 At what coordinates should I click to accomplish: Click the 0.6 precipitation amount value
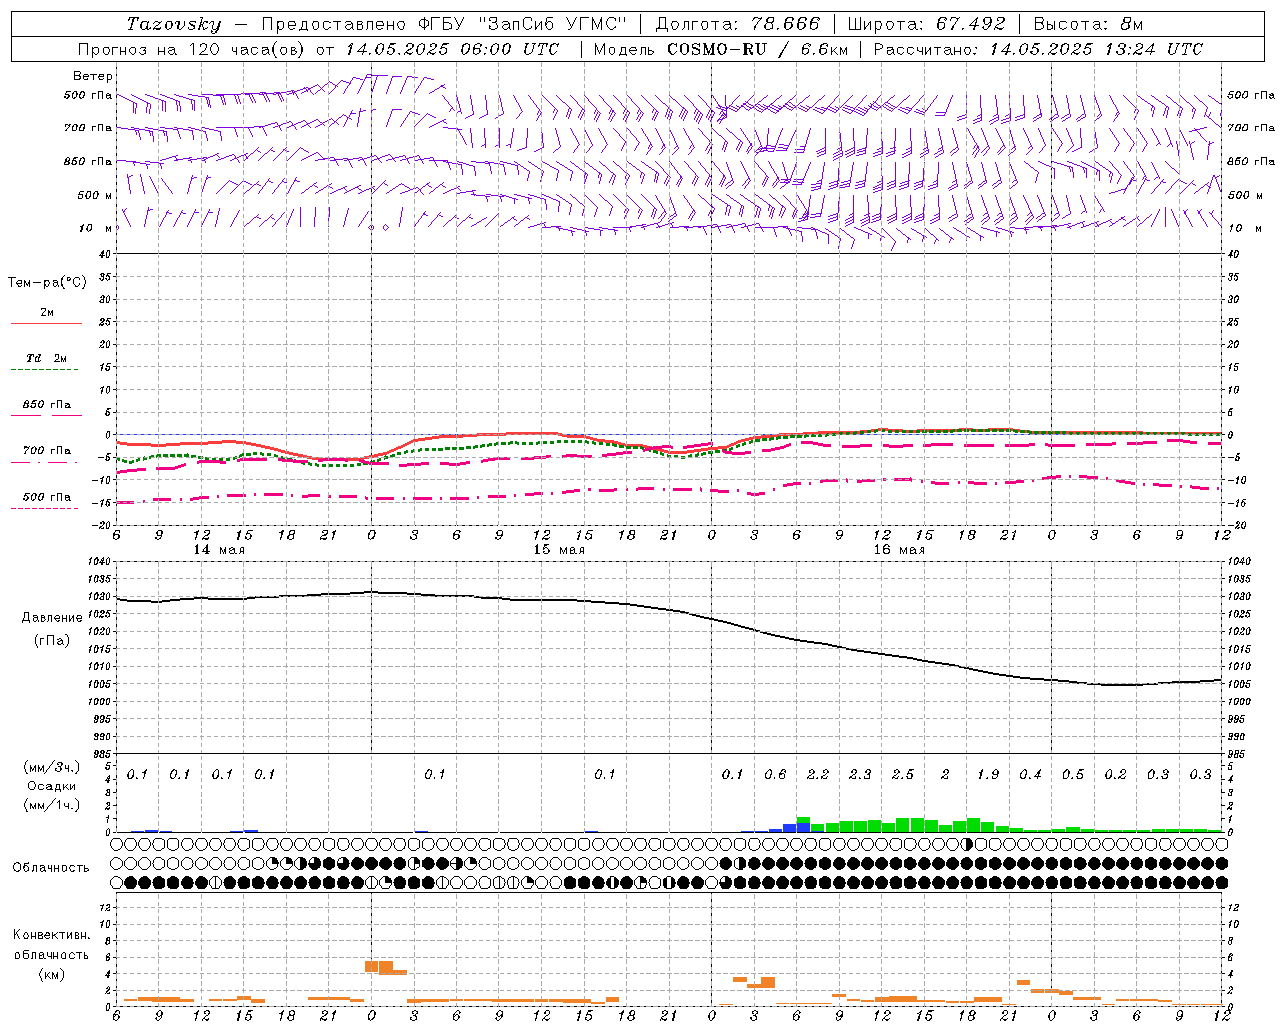pos(775,775)
